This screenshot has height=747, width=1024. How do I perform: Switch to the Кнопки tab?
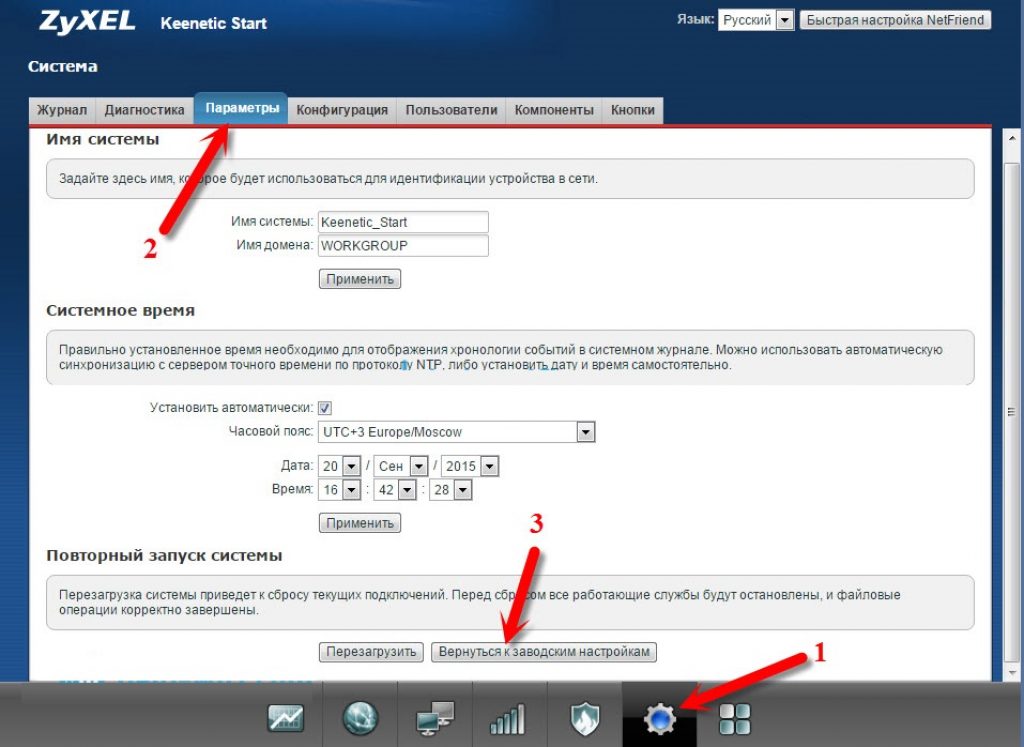633,110
